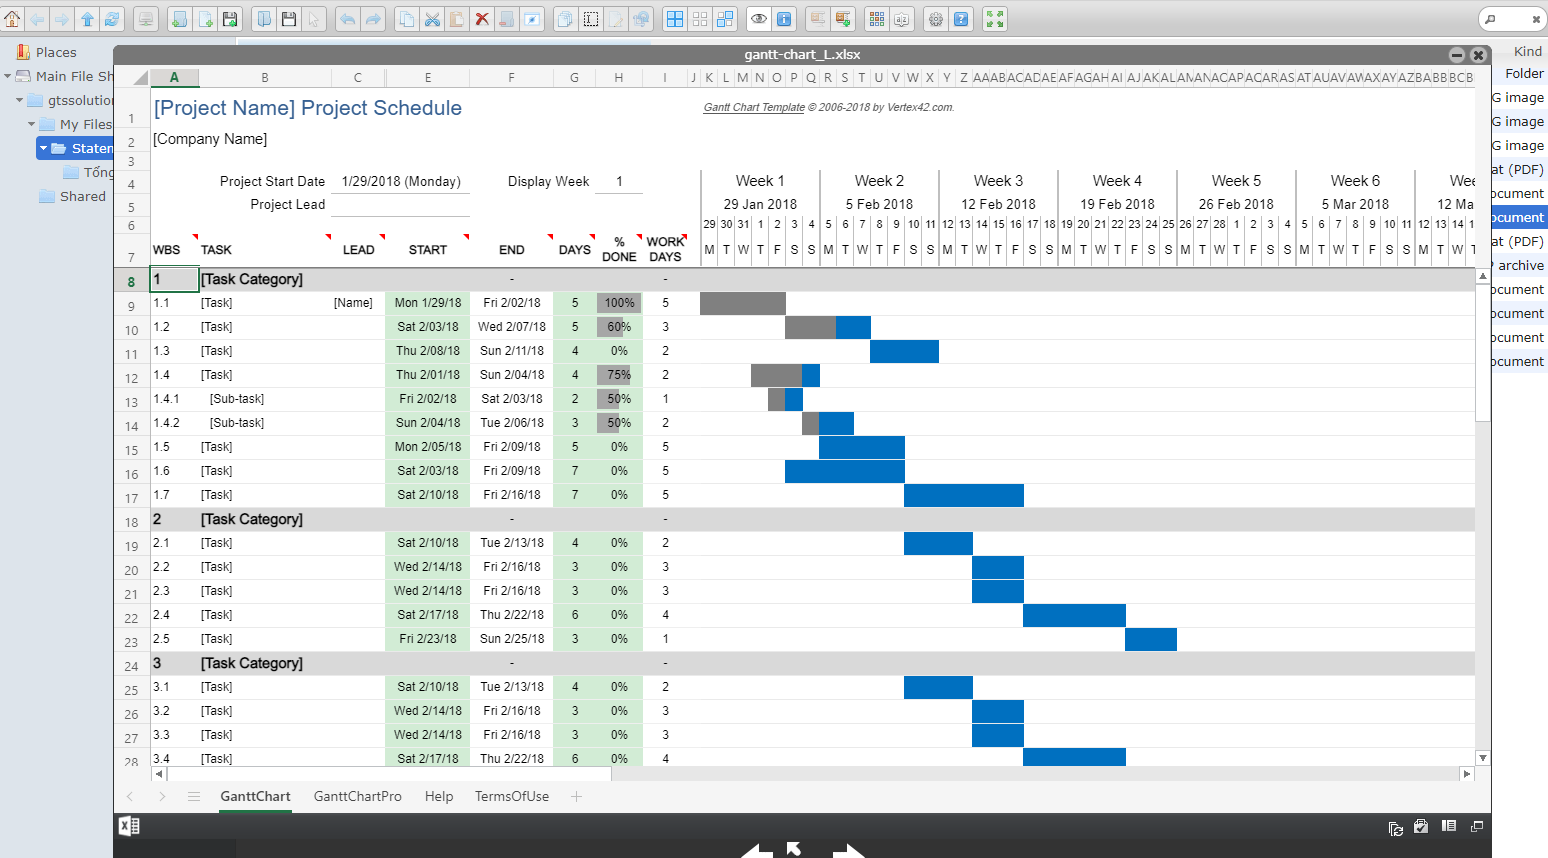
Task: Go to home folder via house icon
Action: [x=11, y=19]
